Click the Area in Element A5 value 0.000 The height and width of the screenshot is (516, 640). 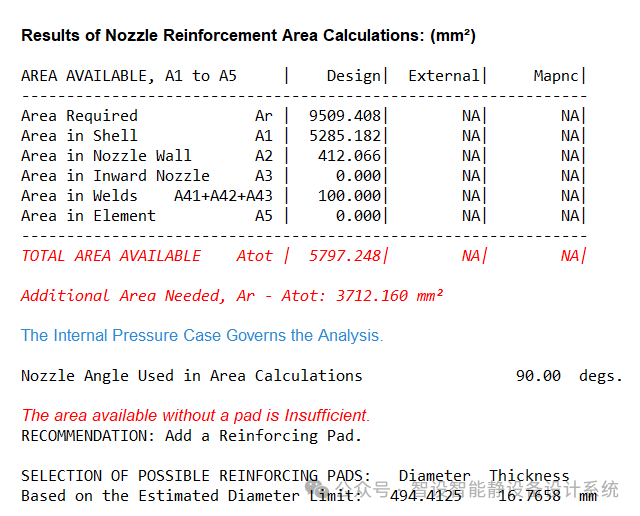coord(358,216)
